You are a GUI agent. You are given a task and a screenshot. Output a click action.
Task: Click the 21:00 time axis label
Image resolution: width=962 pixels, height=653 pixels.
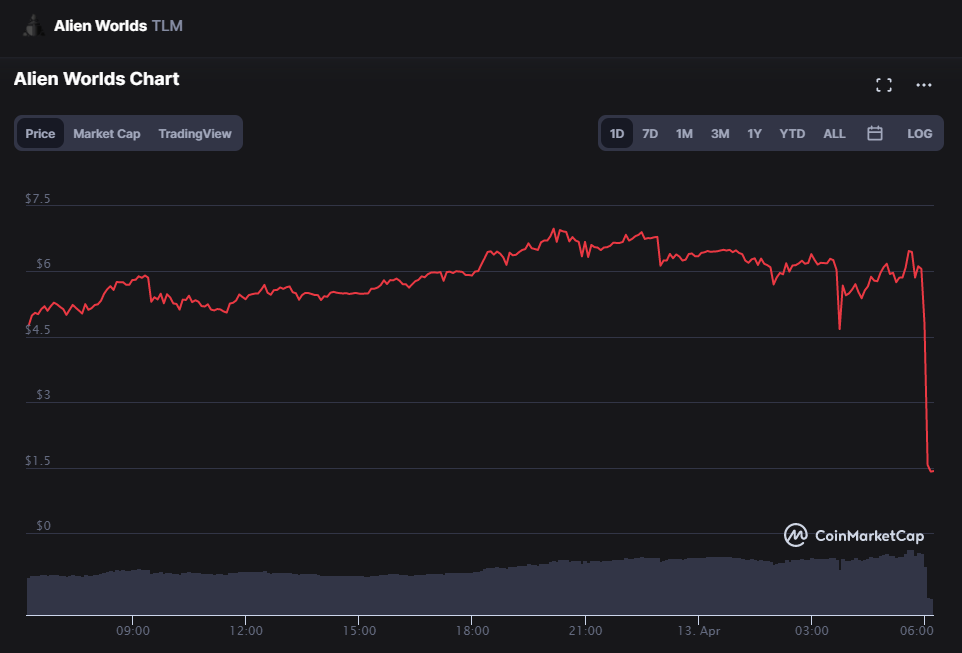[585, 631]
